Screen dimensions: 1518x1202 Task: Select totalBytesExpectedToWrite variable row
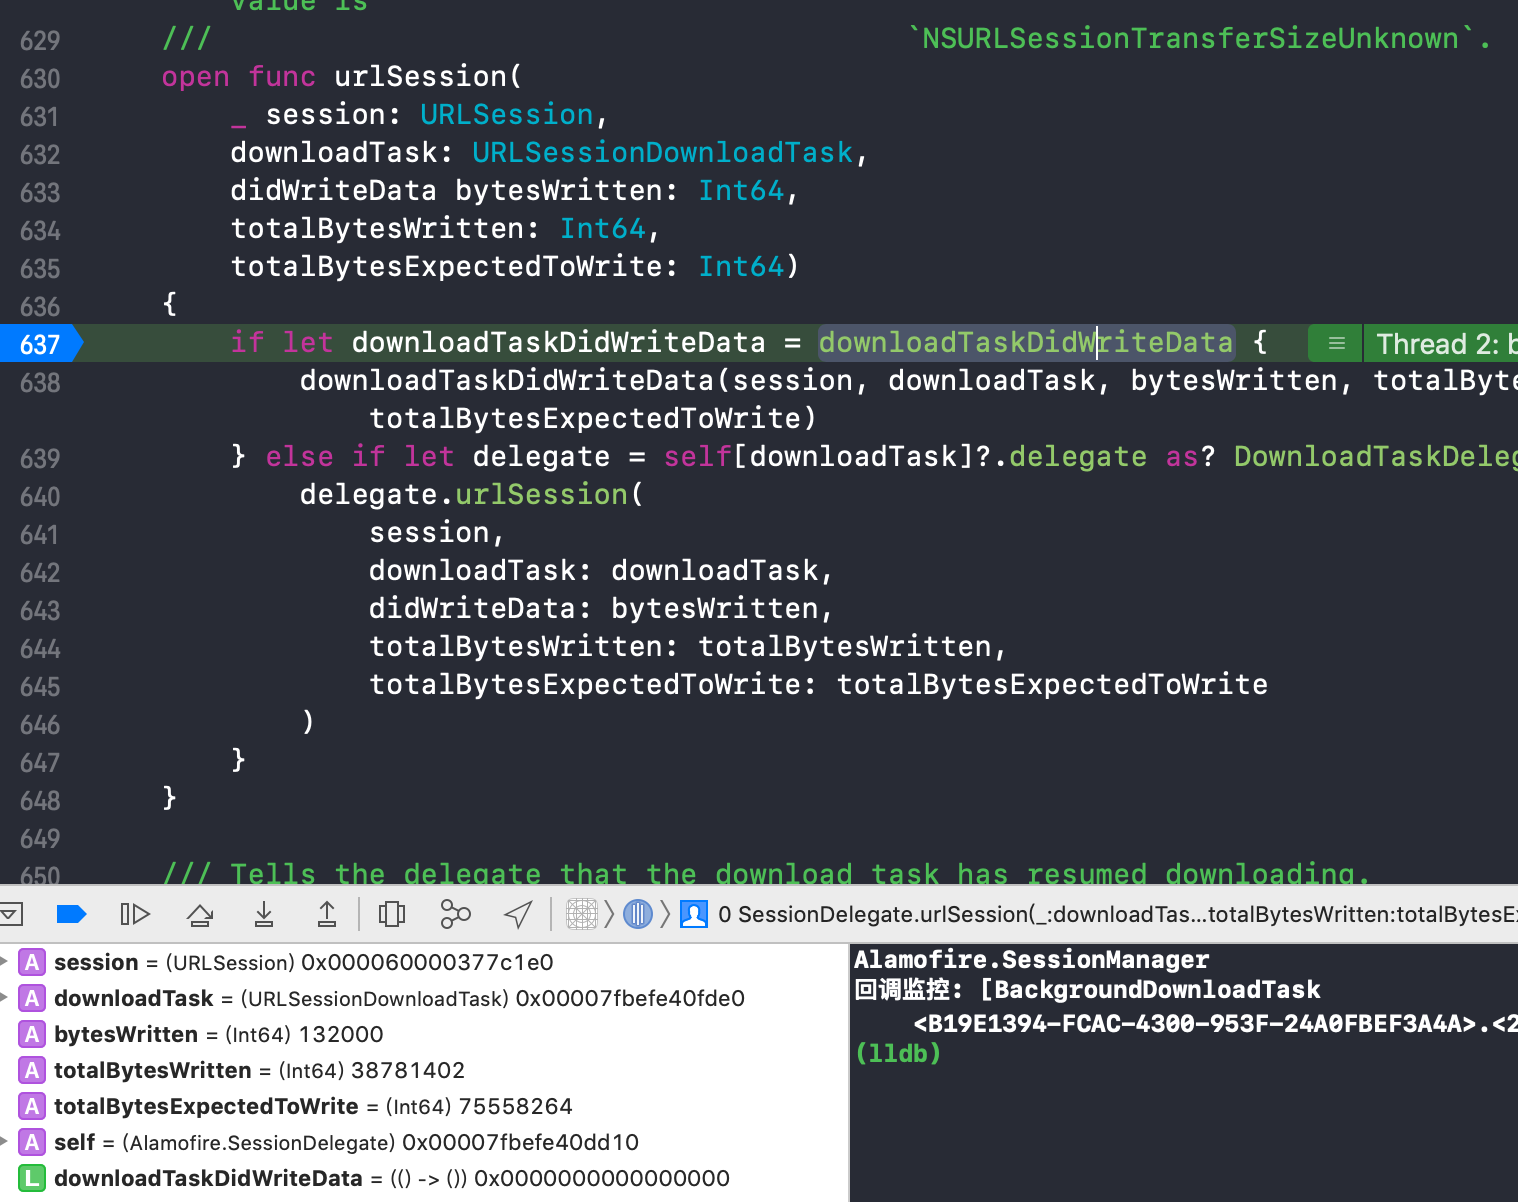[x=424, y=1106]
